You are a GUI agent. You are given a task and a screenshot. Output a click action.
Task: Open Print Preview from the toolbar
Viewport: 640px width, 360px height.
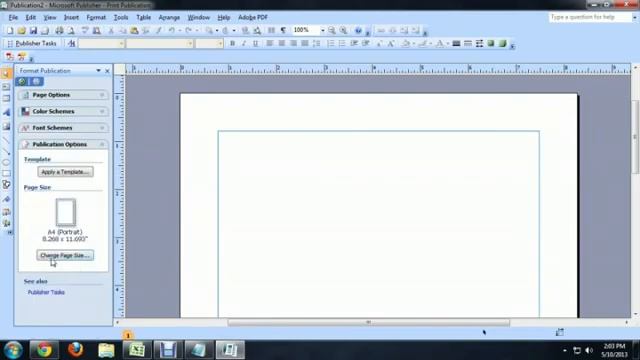71,31
